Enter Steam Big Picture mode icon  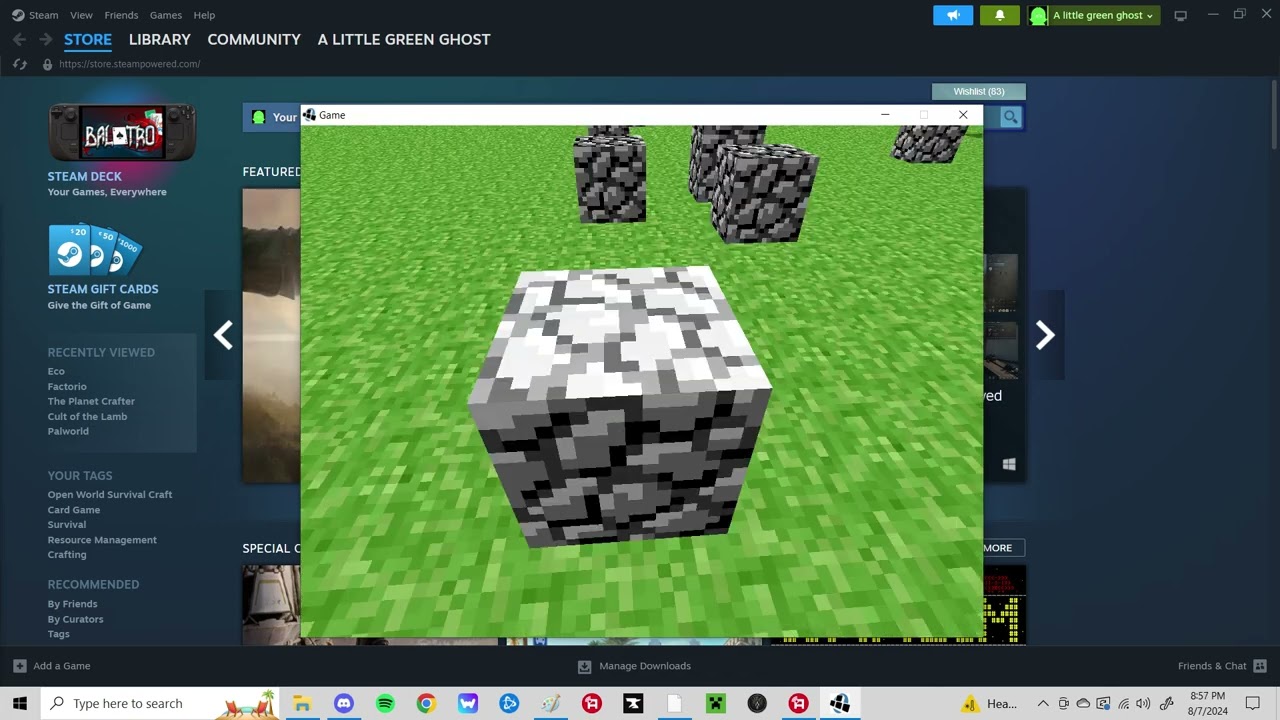1181,15
